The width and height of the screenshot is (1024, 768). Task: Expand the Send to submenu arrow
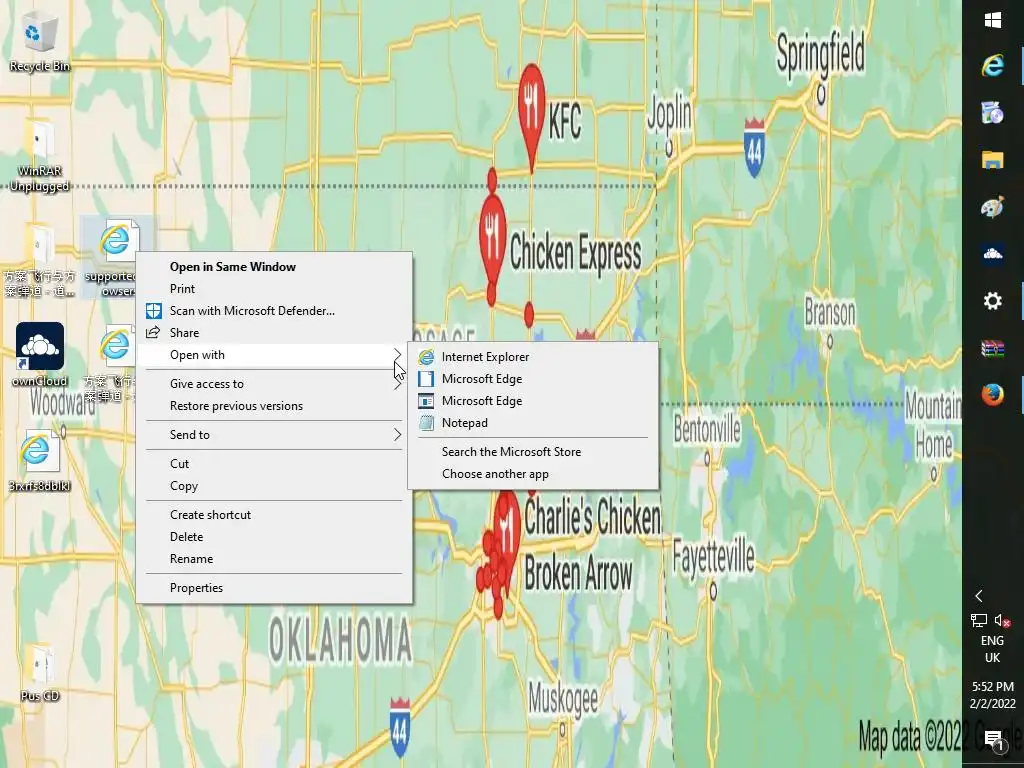tap(397, 435)
